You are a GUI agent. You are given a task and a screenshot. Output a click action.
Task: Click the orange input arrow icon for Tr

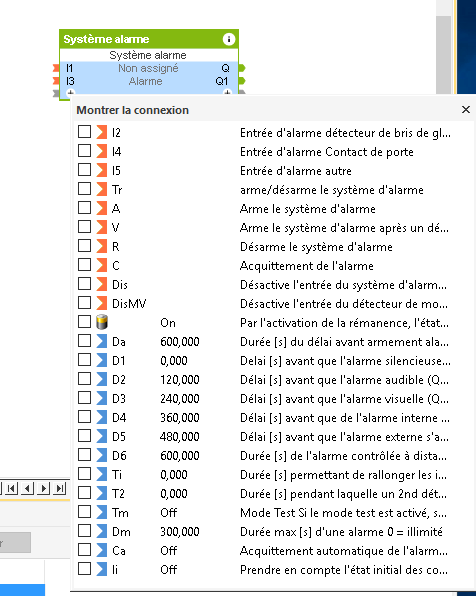[x=102, y=189]
